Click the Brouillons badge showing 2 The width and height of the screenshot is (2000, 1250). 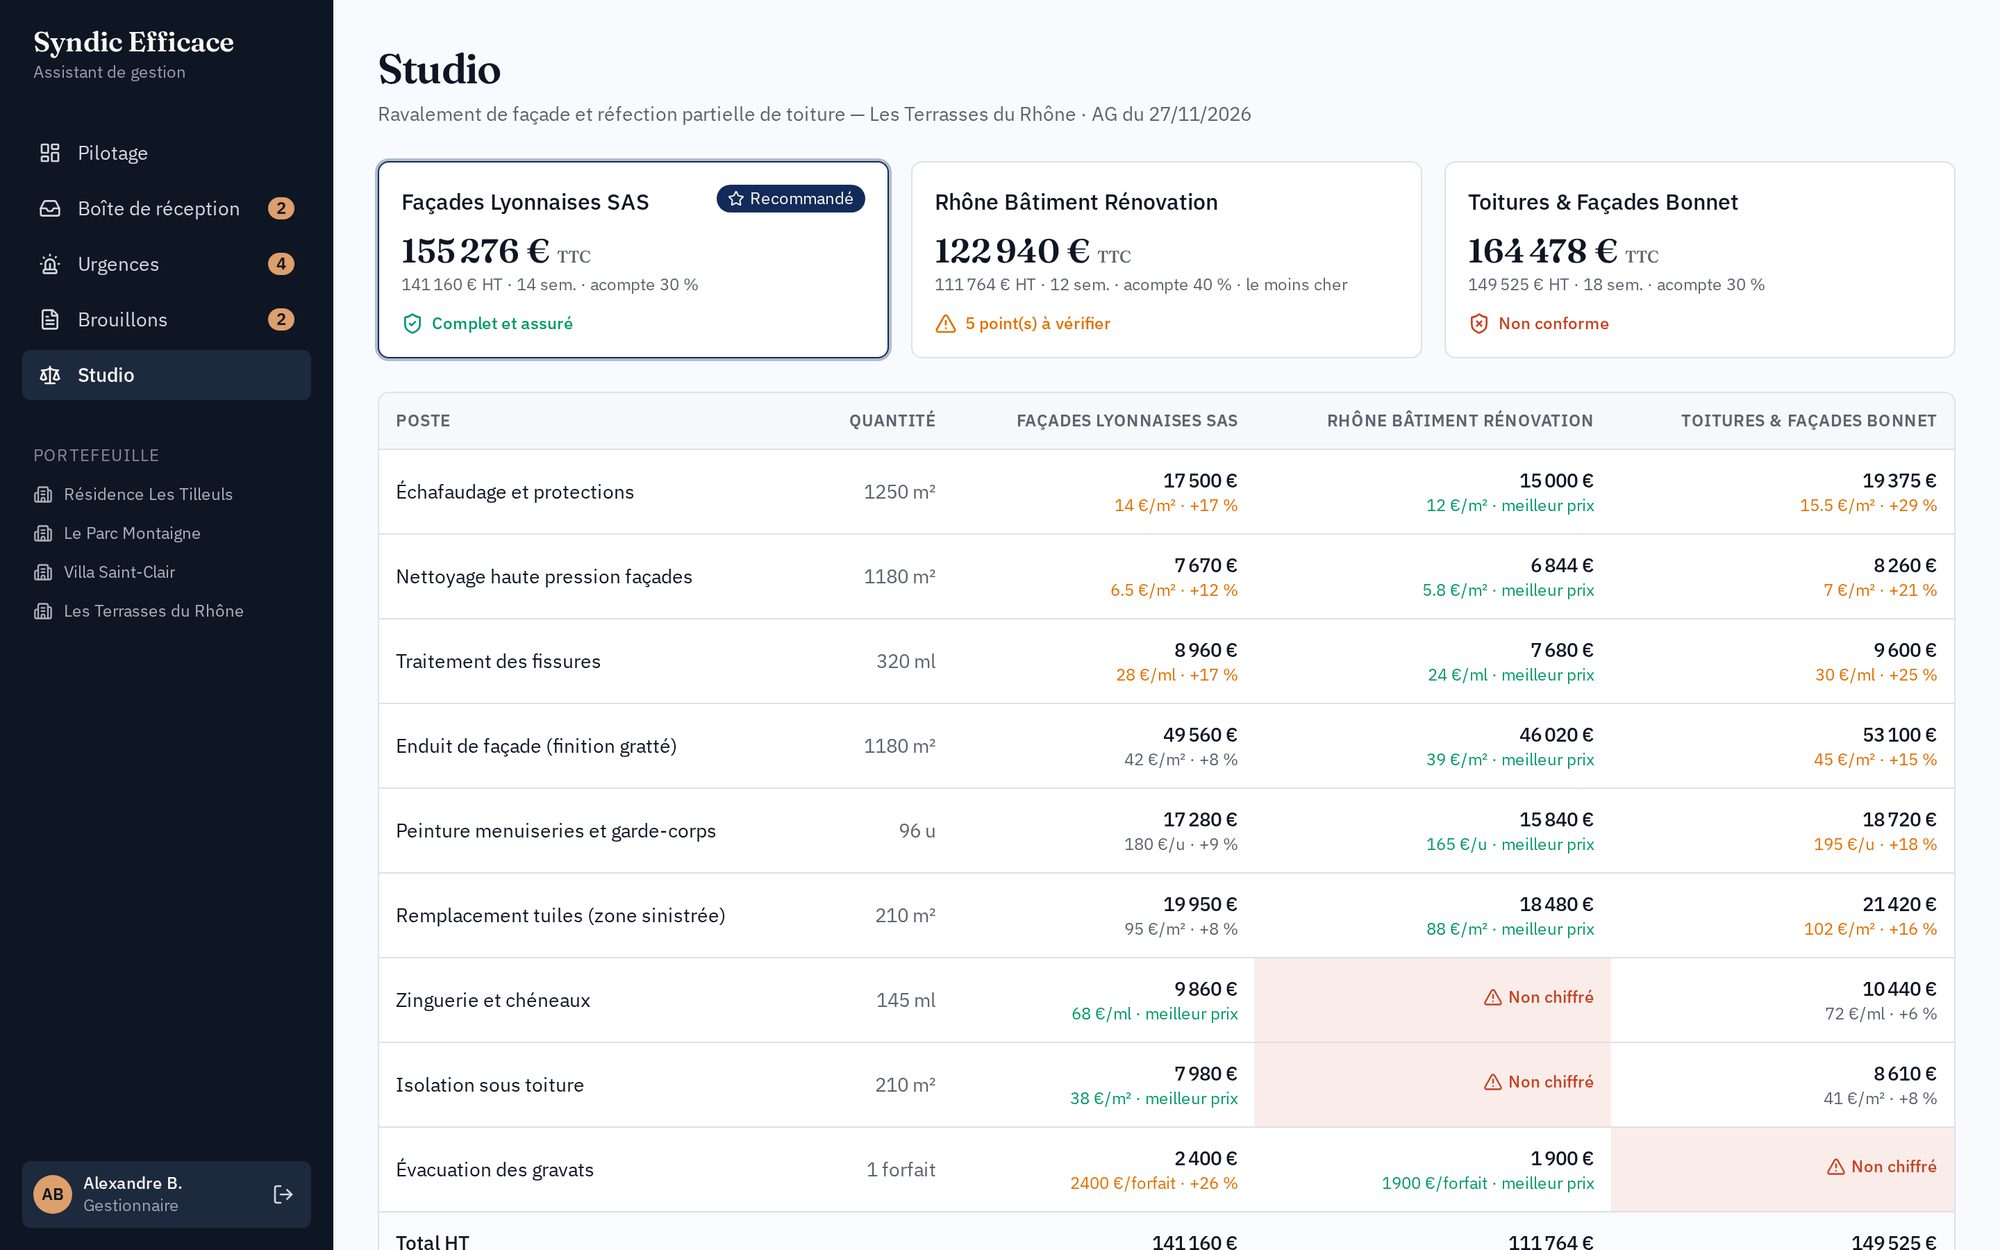(x=281, y=319)
